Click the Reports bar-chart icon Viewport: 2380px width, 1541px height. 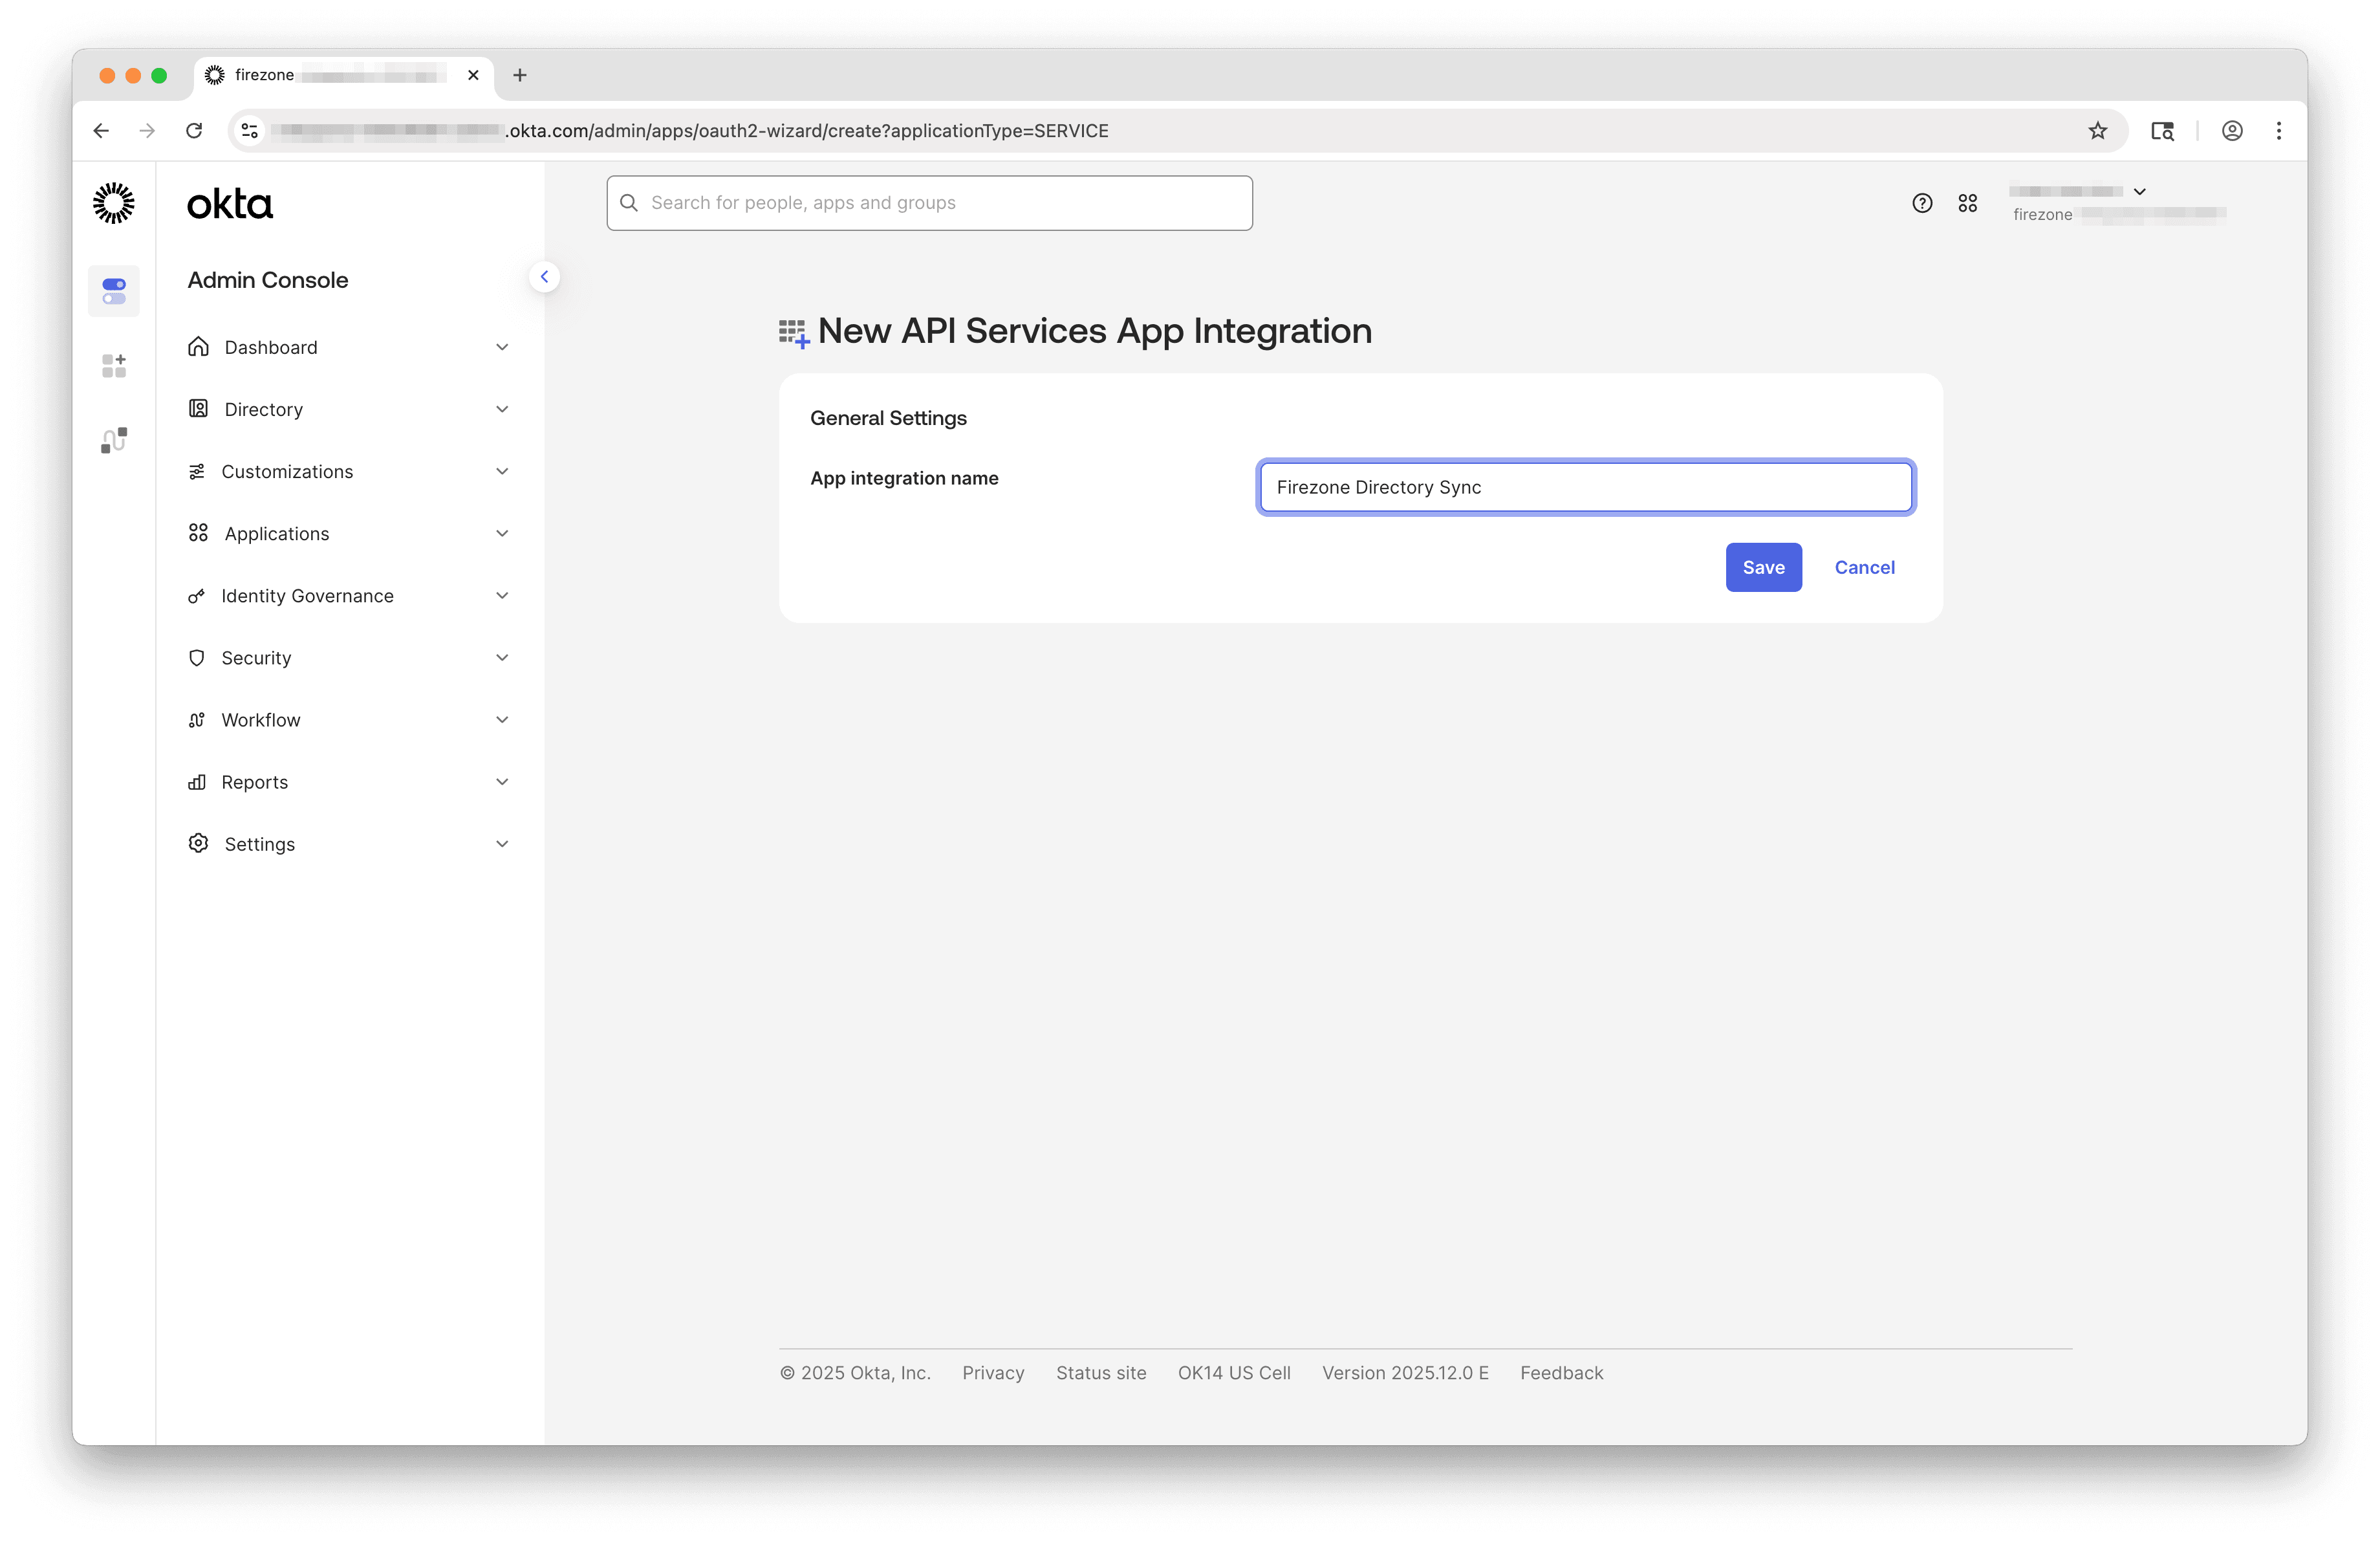pos(197,781)
